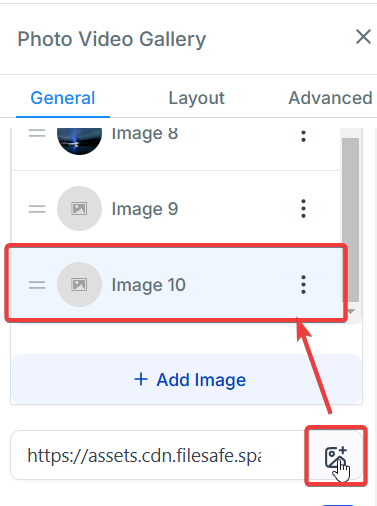Click the Image 10 placeholder thumbnail
This screenshot has width=377, height=506.
tap(79, 285)
